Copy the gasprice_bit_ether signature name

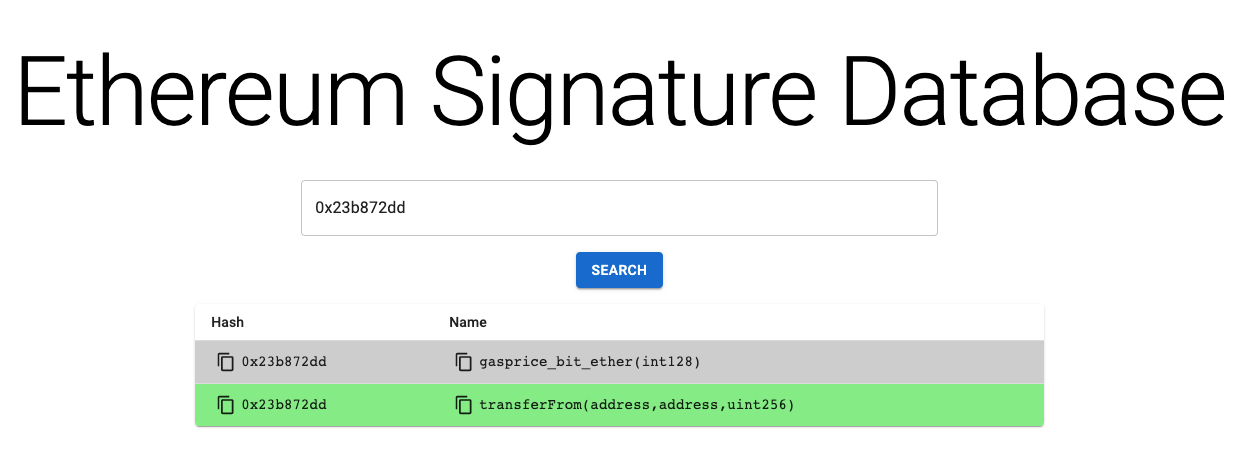pyautogui.click(x=463, y=361)
